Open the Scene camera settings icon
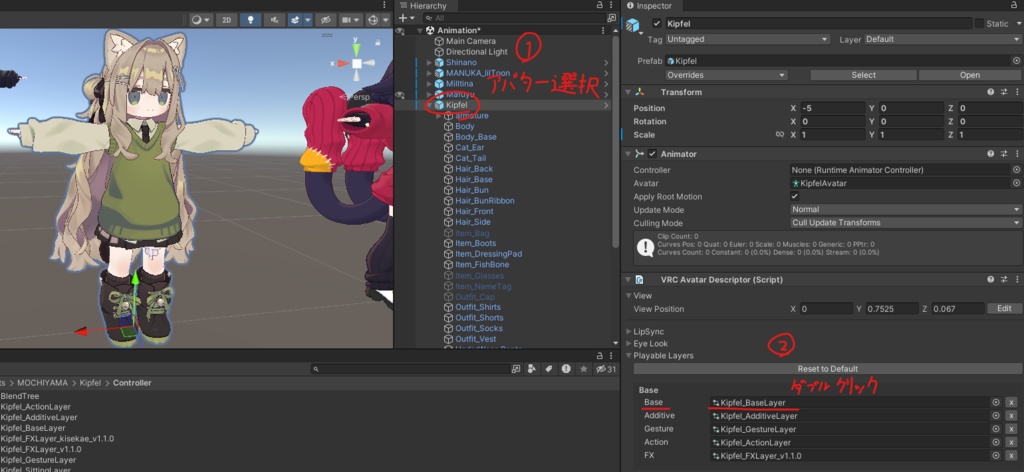The image size is (1024, 472). pyautogui.click(x=350, y=20)
